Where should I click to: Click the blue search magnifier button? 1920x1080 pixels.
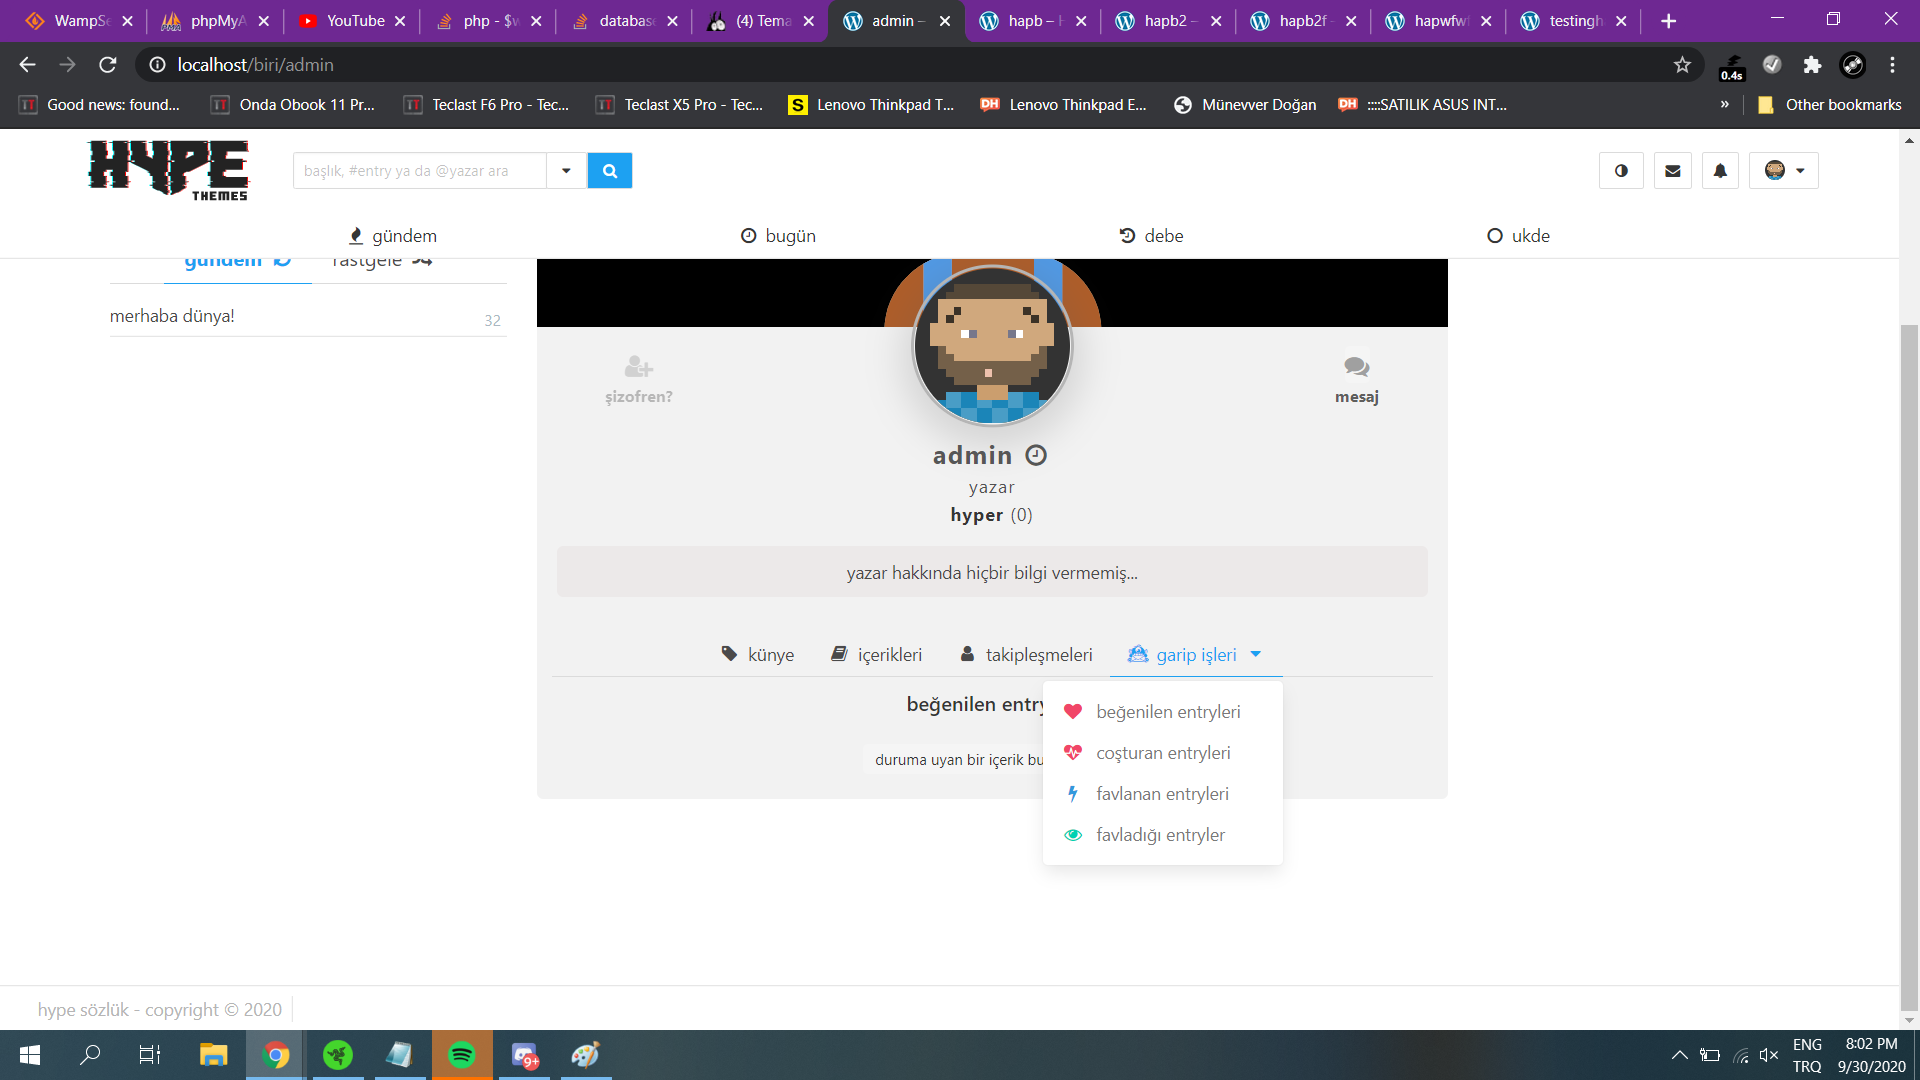610,171
